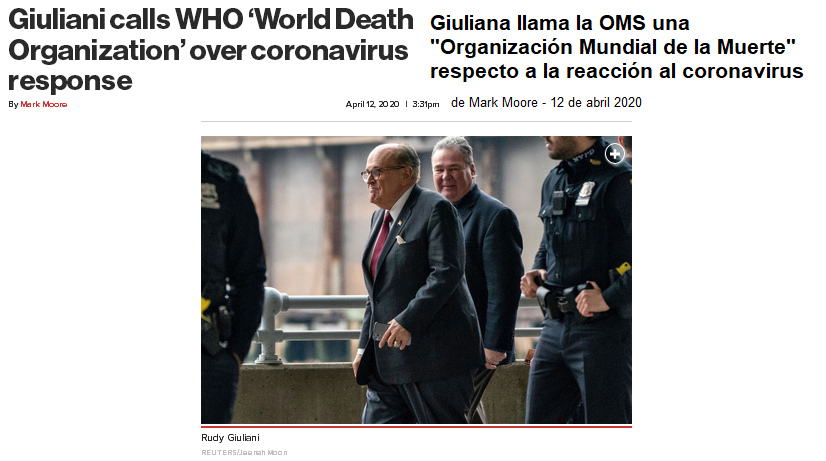Click the gray divider line above the photo

[416, 122]
